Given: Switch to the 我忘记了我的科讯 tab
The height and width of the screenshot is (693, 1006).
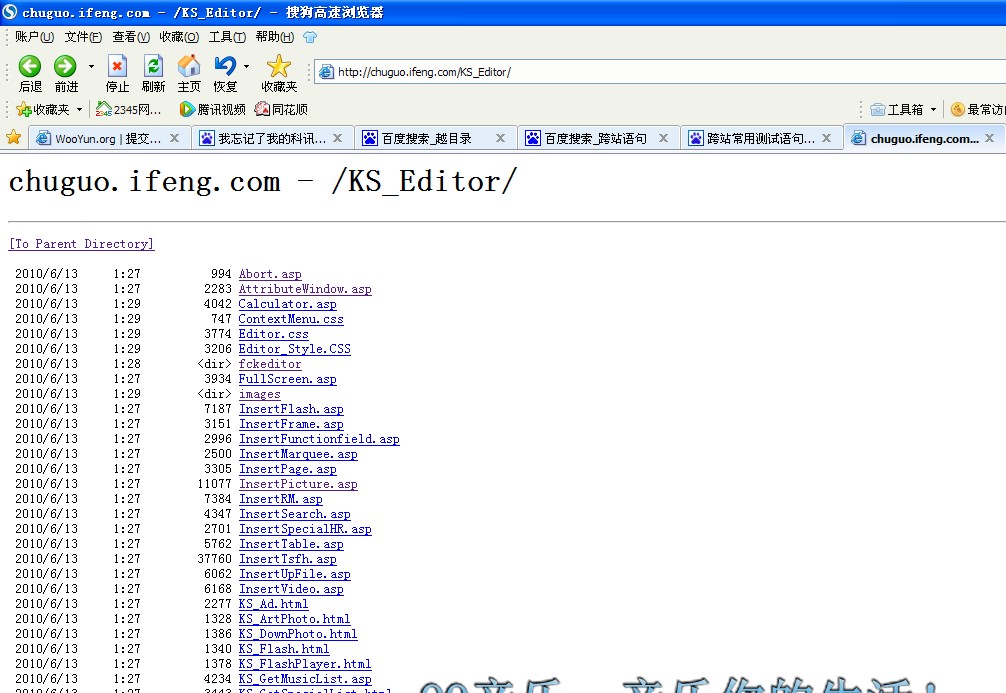Looking at the screenshot, I should pos(264,139).
